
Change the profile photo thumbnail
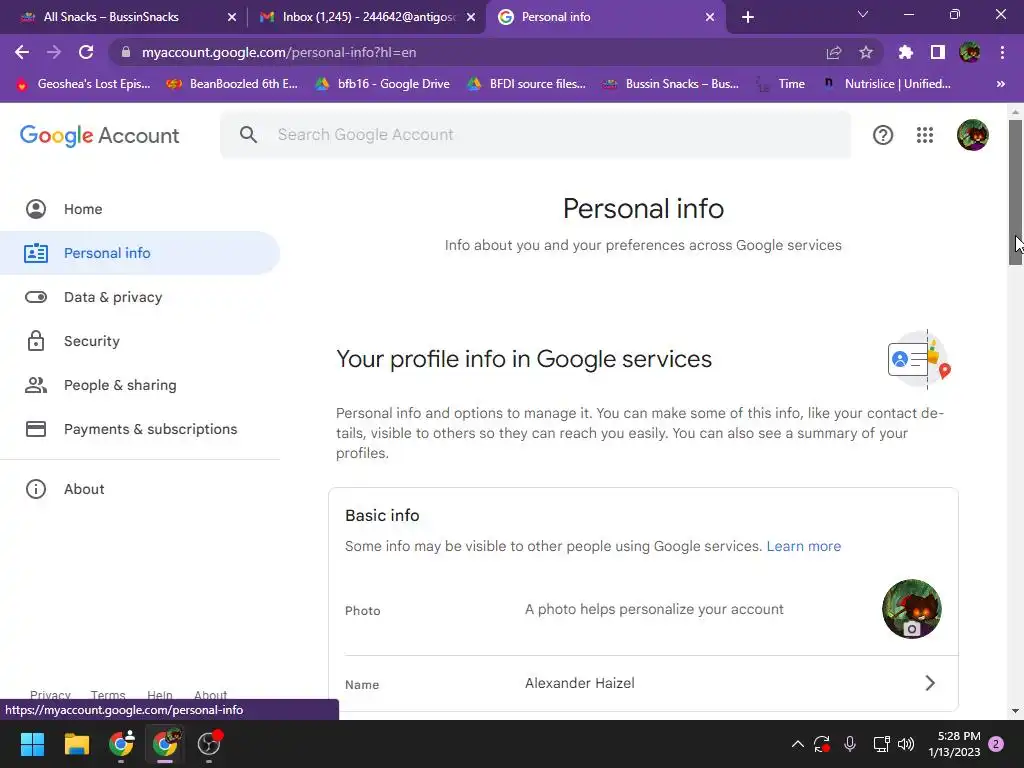911,609
